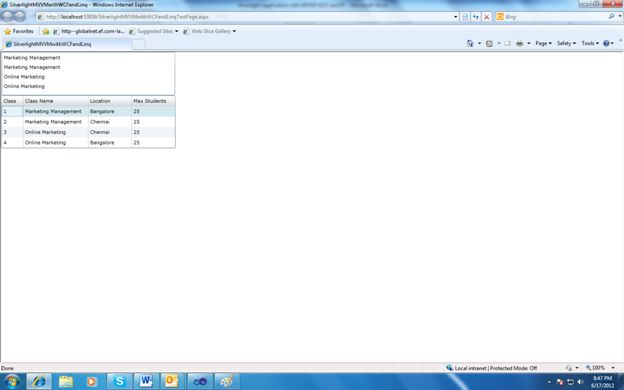Screen dimensions: 624x390
Task: Select the second Online Marketing list item
Action: point(88,86)
